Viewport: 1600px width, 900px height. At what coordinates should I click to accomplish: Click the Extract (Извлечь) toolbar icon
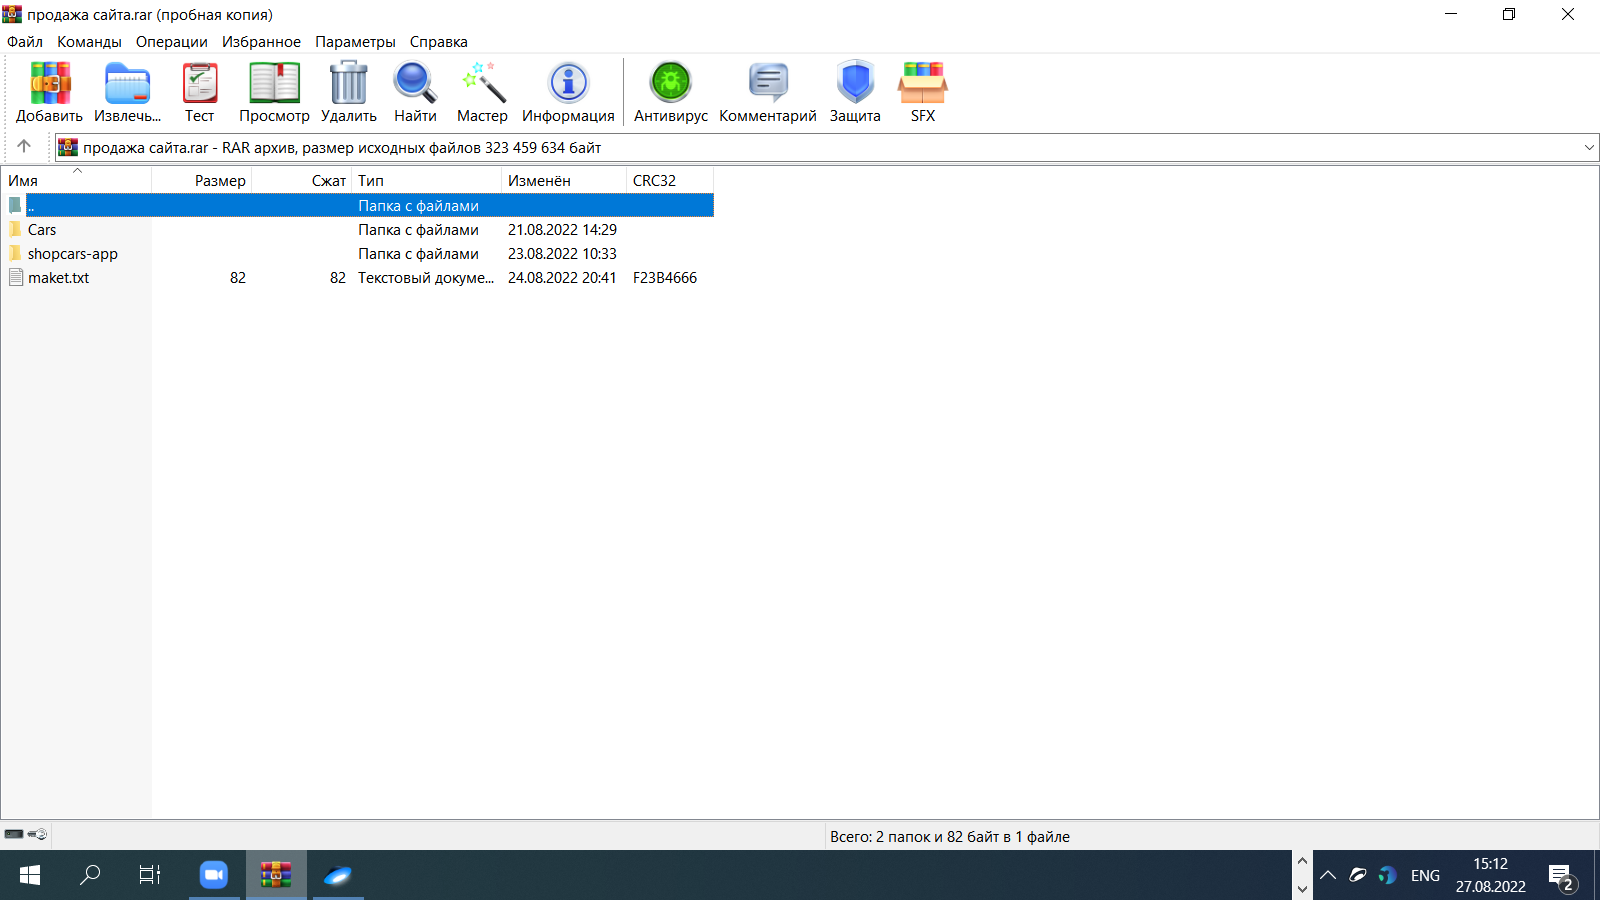[127, 84]
